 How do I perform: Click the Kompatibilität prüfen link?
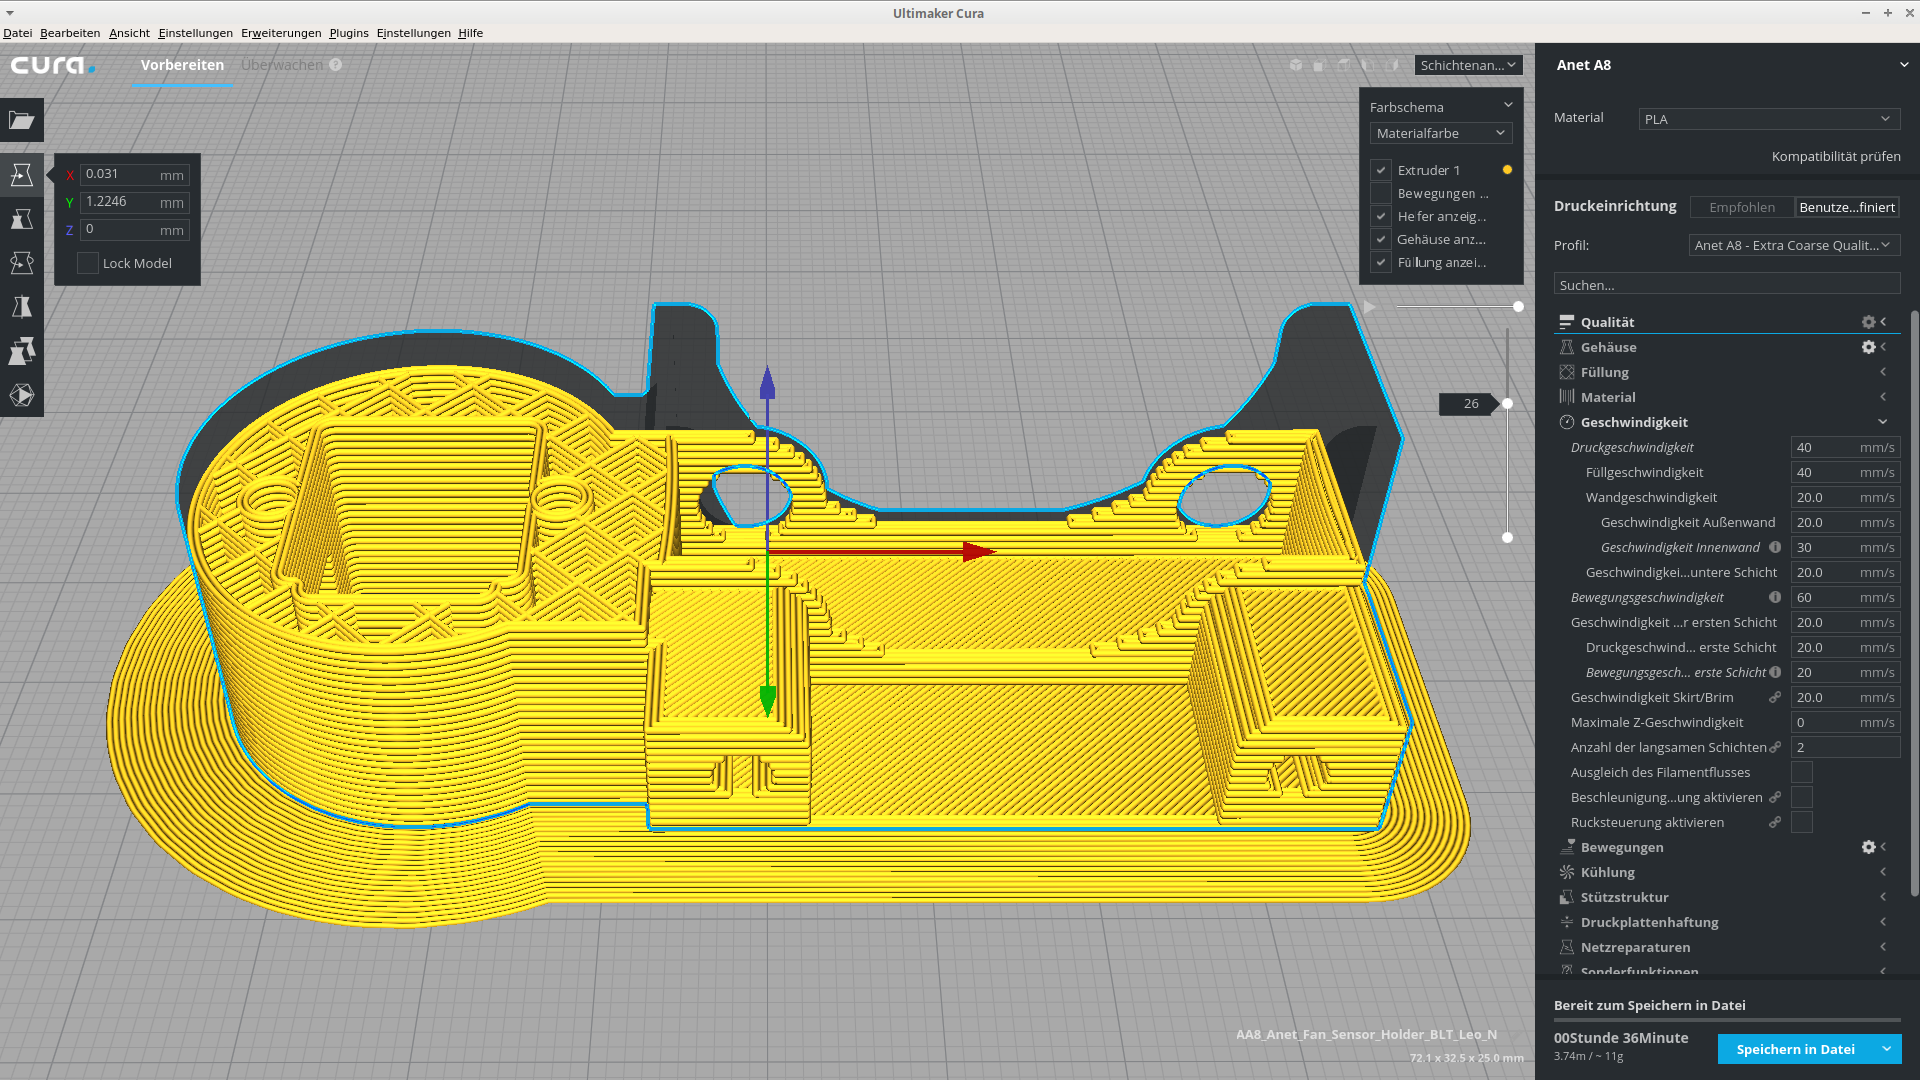1835,156
